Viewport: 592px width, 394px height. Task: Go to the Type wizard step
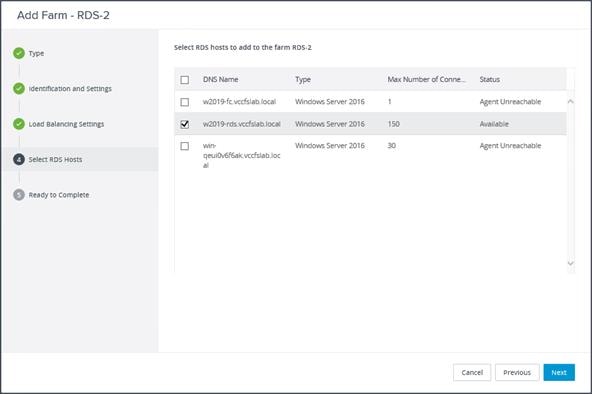coord(36,53)
